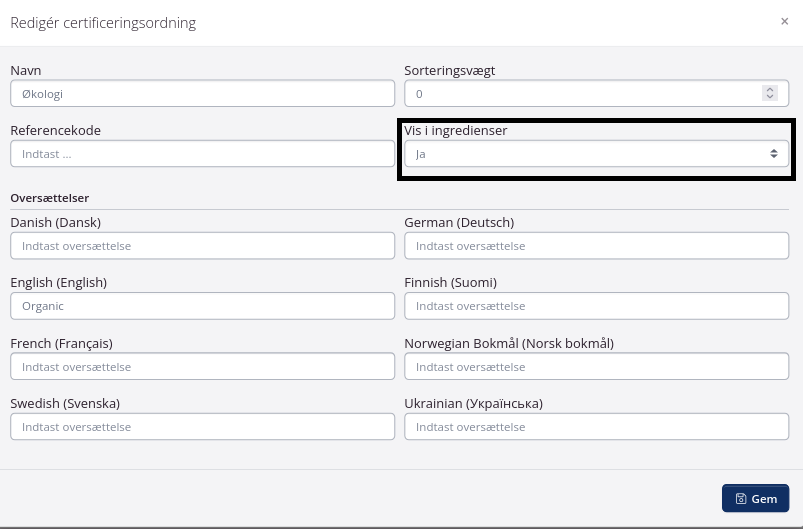803x529 pixels.
Task: Select the Ukrainian (Українська) translation field
Action: pos(596,427)
